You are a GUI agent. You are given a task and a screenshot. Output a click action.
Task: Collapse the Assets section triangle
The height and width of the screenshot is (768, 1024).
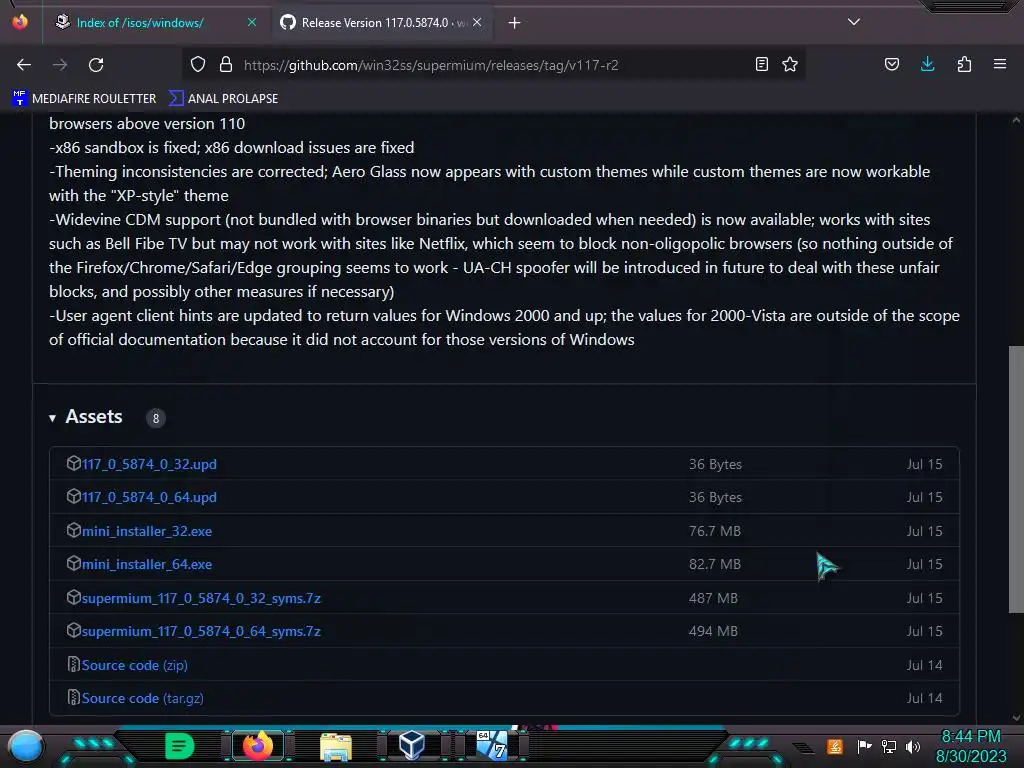[52, 418]
